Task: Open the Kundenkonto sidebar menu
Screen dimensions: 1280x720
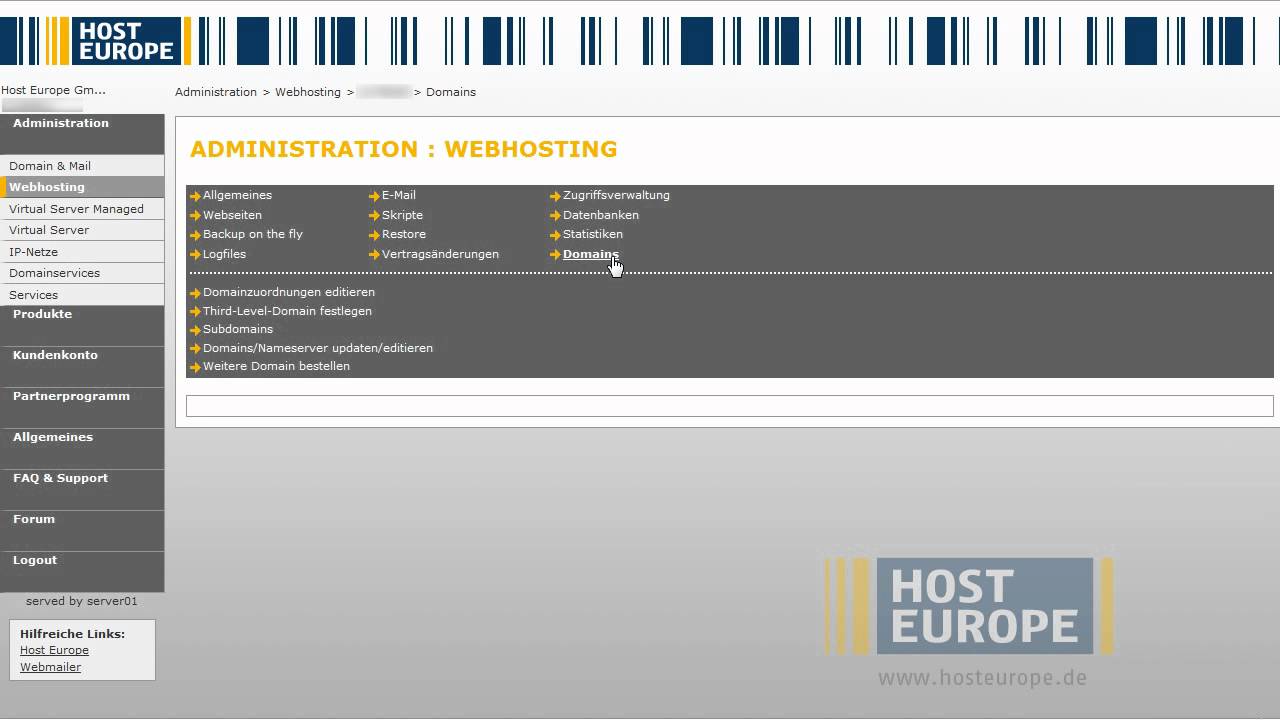Action: point(55,355)
